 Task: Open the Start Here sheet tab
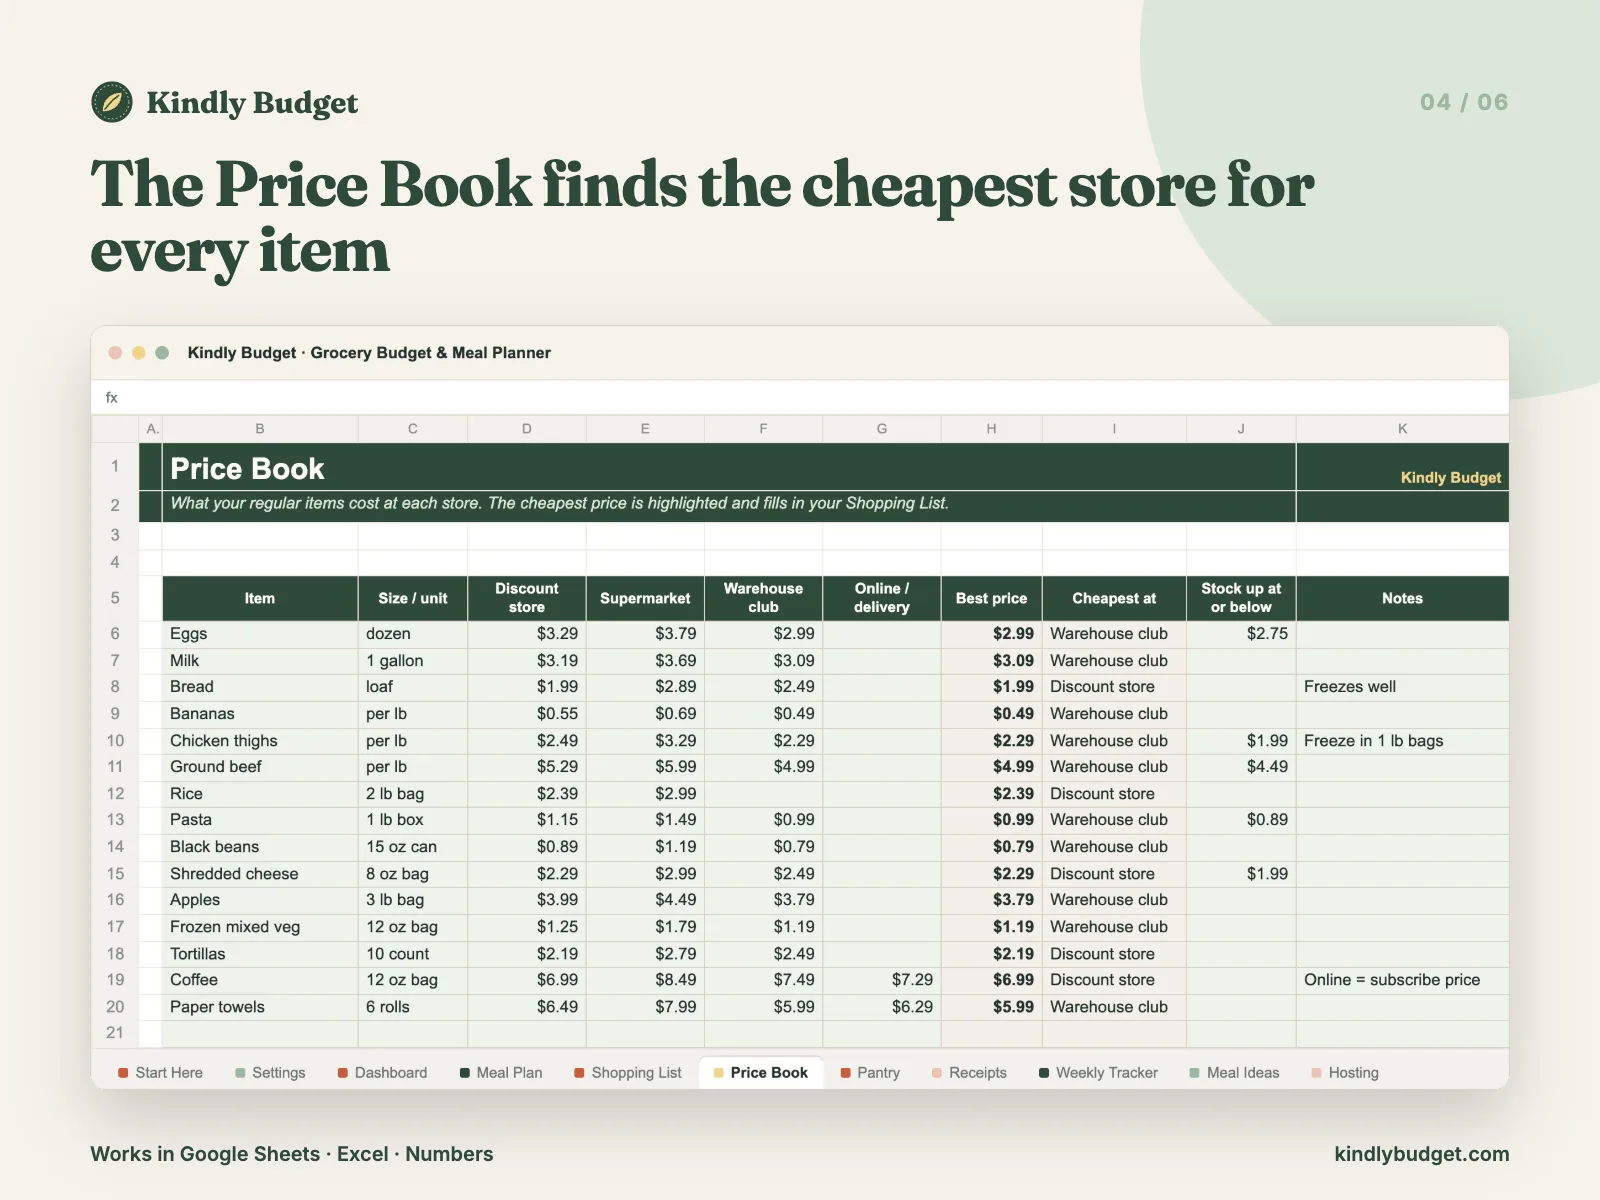[160, 1072]
